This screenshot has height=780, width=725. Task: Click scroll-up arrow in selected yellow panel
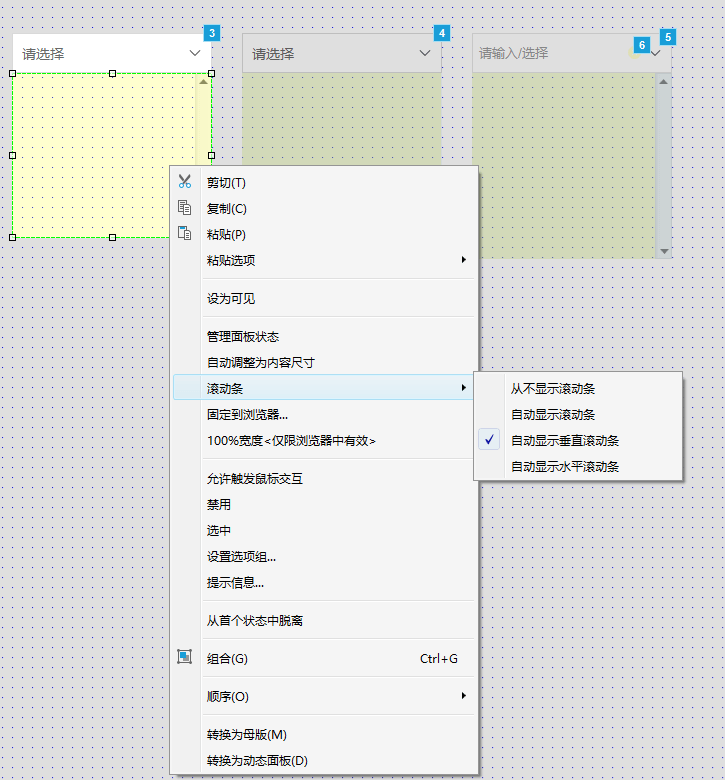(203, 82)
